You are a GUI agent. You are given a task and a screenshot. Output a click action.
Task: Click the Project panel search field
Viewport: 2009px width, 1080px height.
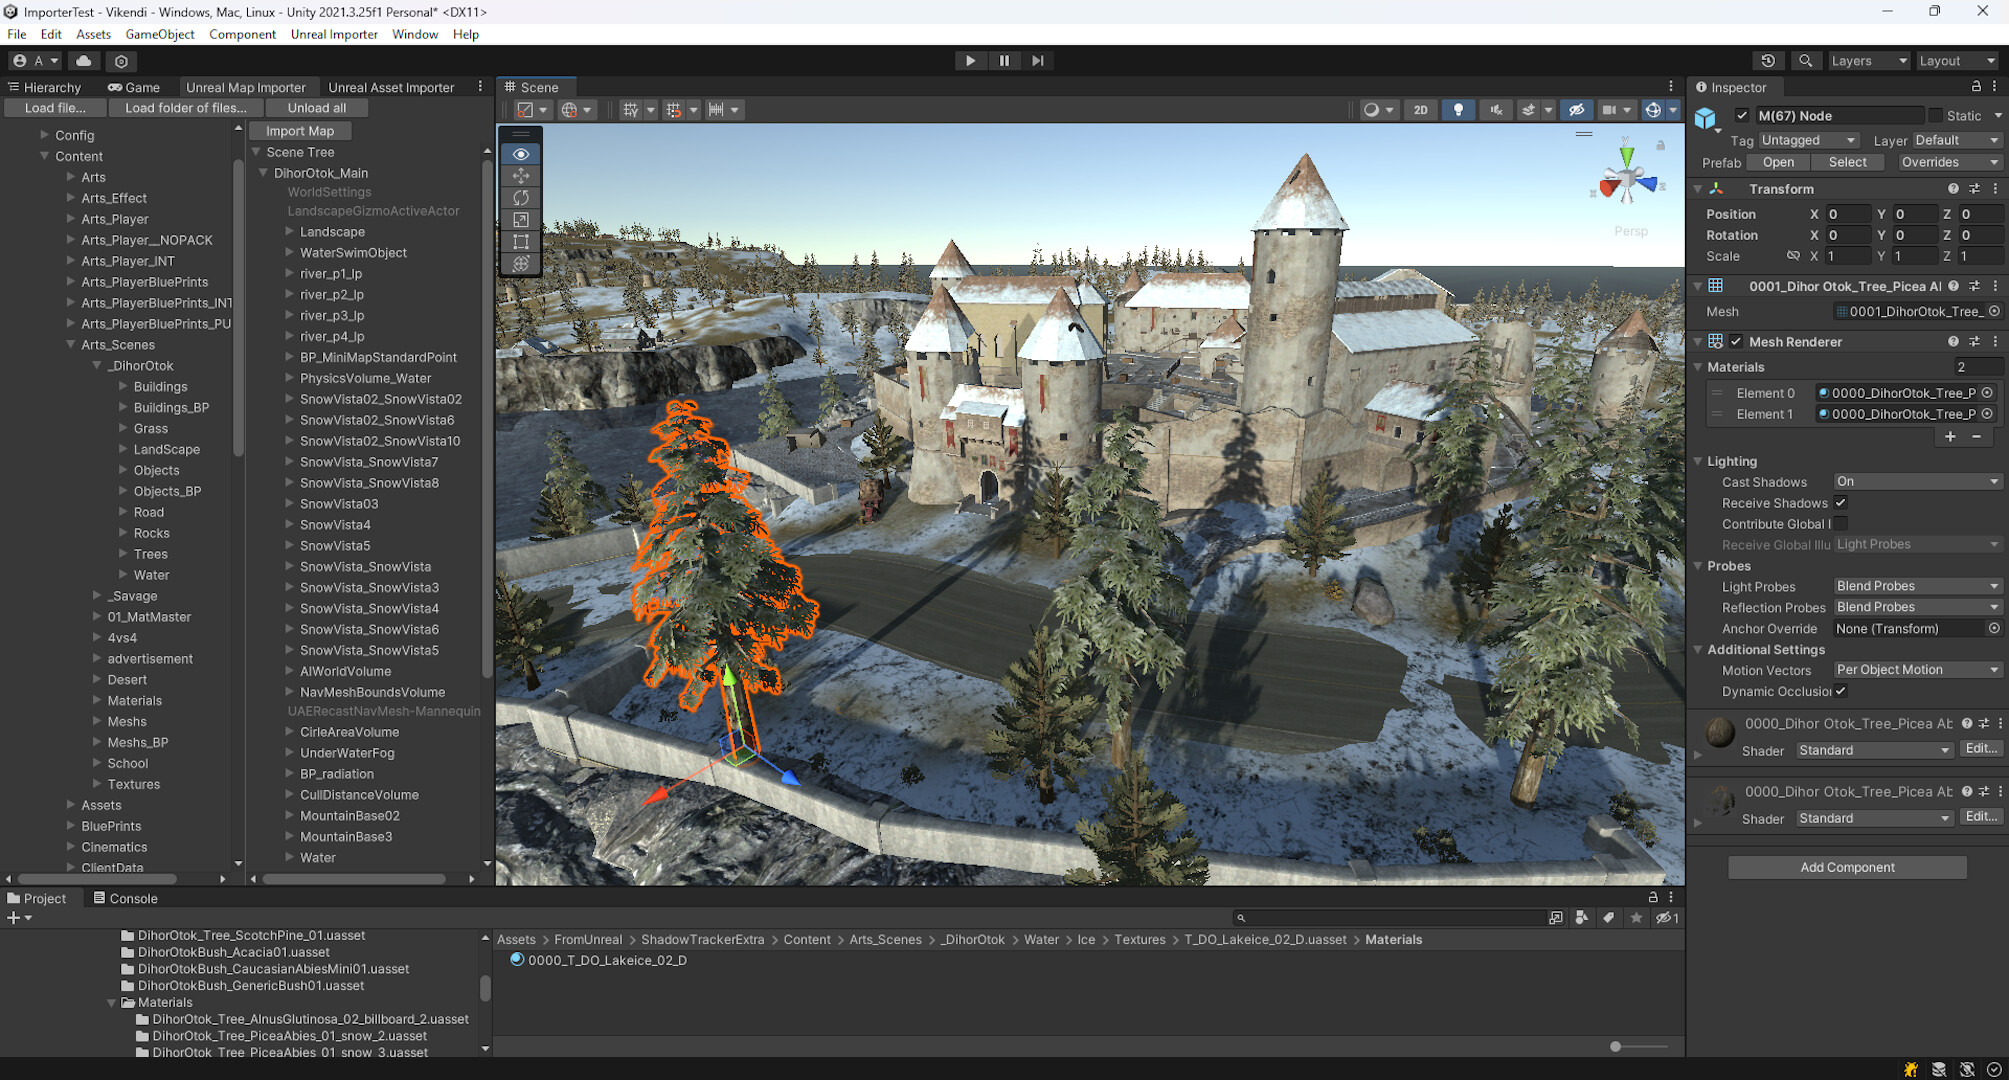[x=1390, y=917]
